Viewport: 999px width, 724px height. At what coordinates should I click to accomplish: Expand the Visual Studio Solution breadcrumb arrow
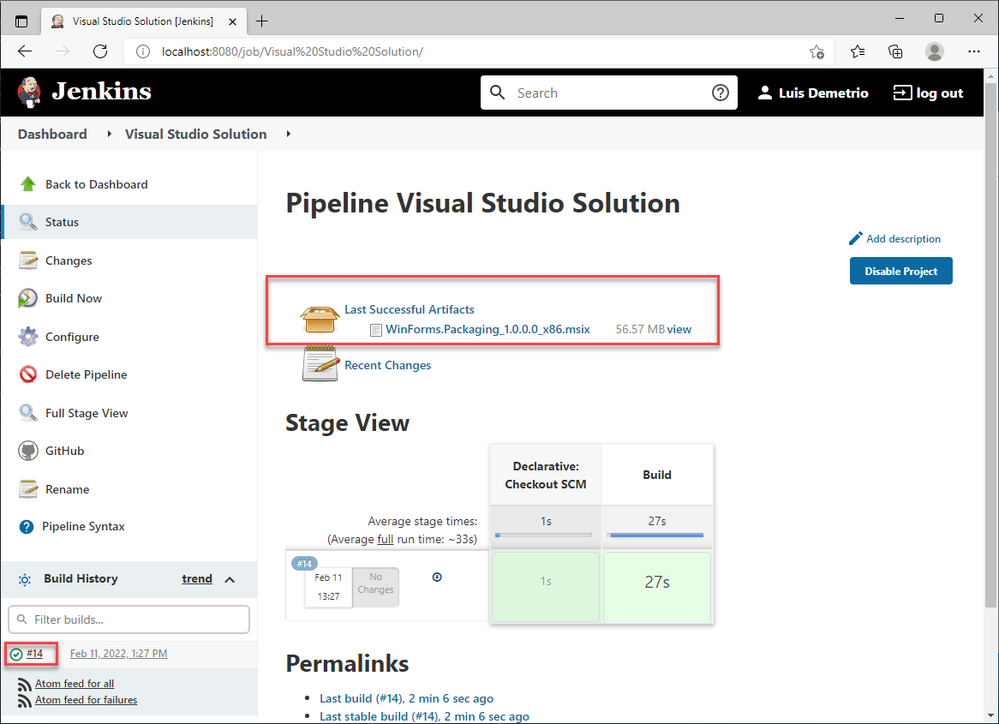pyautogui.click(x=288, y=134)
